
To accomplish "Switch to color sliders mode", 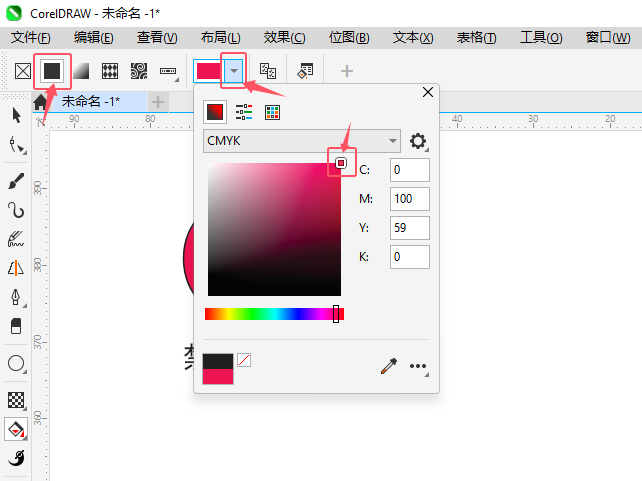I will [x=244, y=112].
